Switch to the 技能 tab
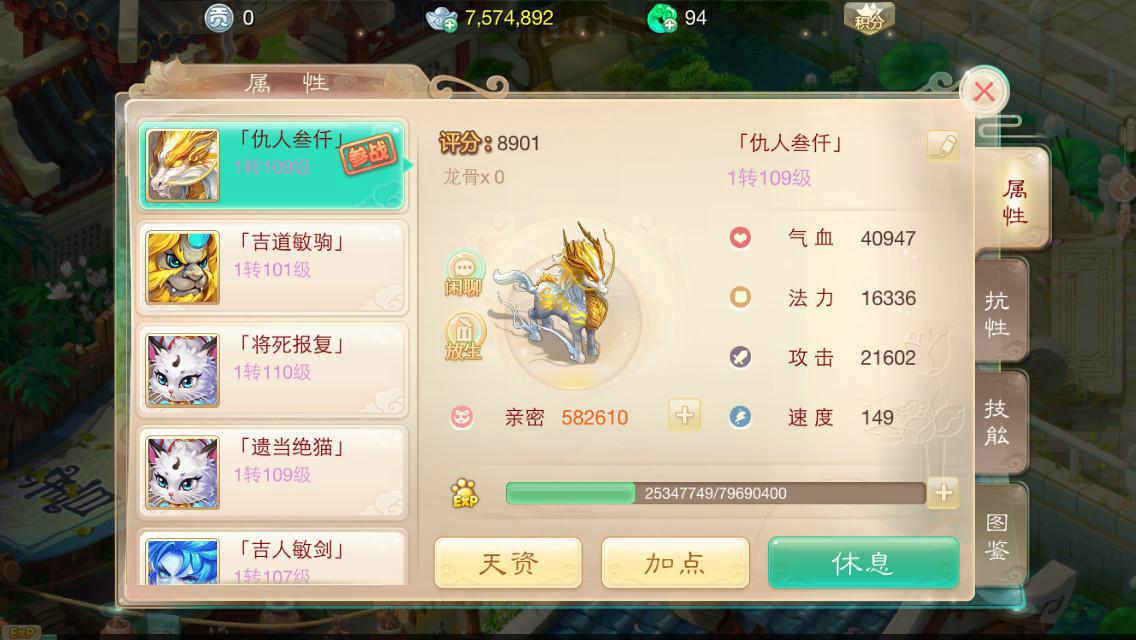 click(999, 423)
